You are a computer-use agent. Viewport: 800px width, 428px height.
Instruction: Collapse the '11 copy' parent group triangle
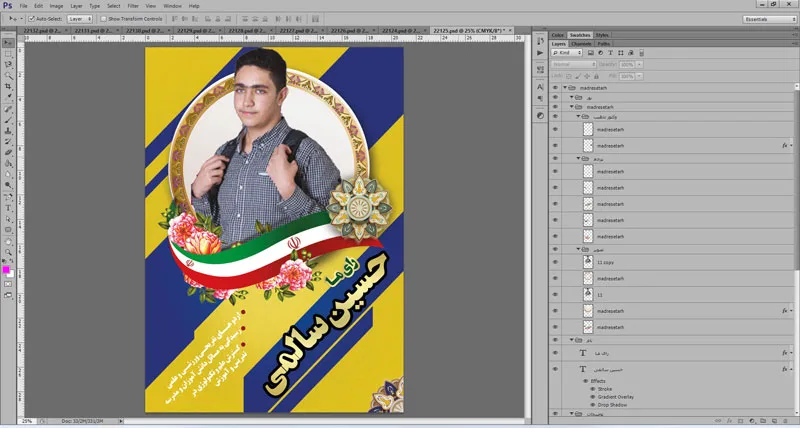(x=579, y=249)
